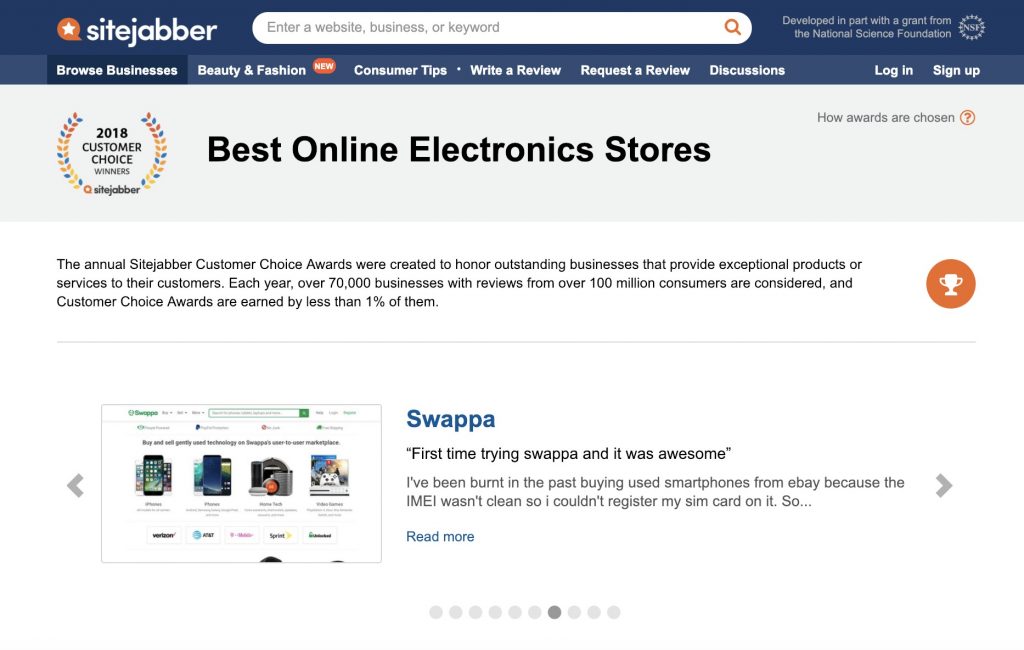
Task: Open the Swappa business title link
Action: 451,419
